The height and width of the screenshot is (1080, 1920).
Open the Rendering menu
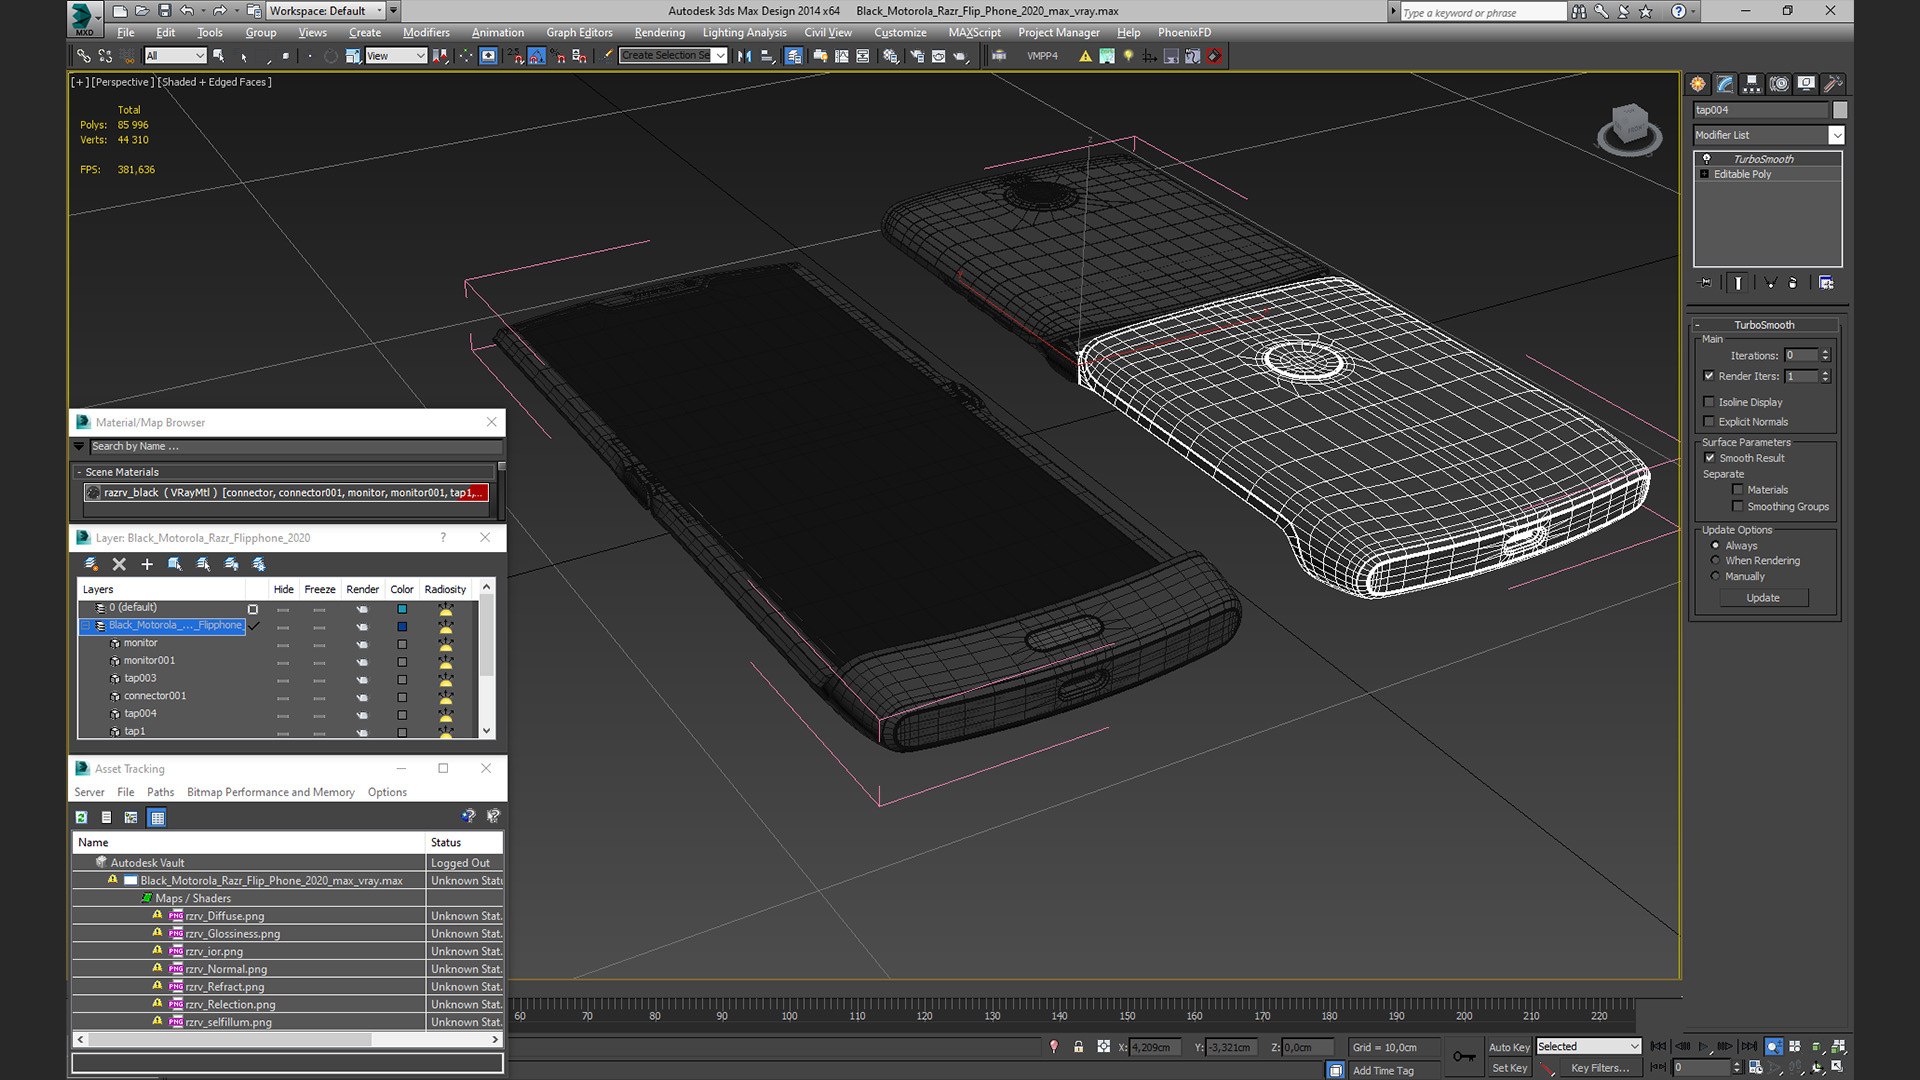[659, 33]
